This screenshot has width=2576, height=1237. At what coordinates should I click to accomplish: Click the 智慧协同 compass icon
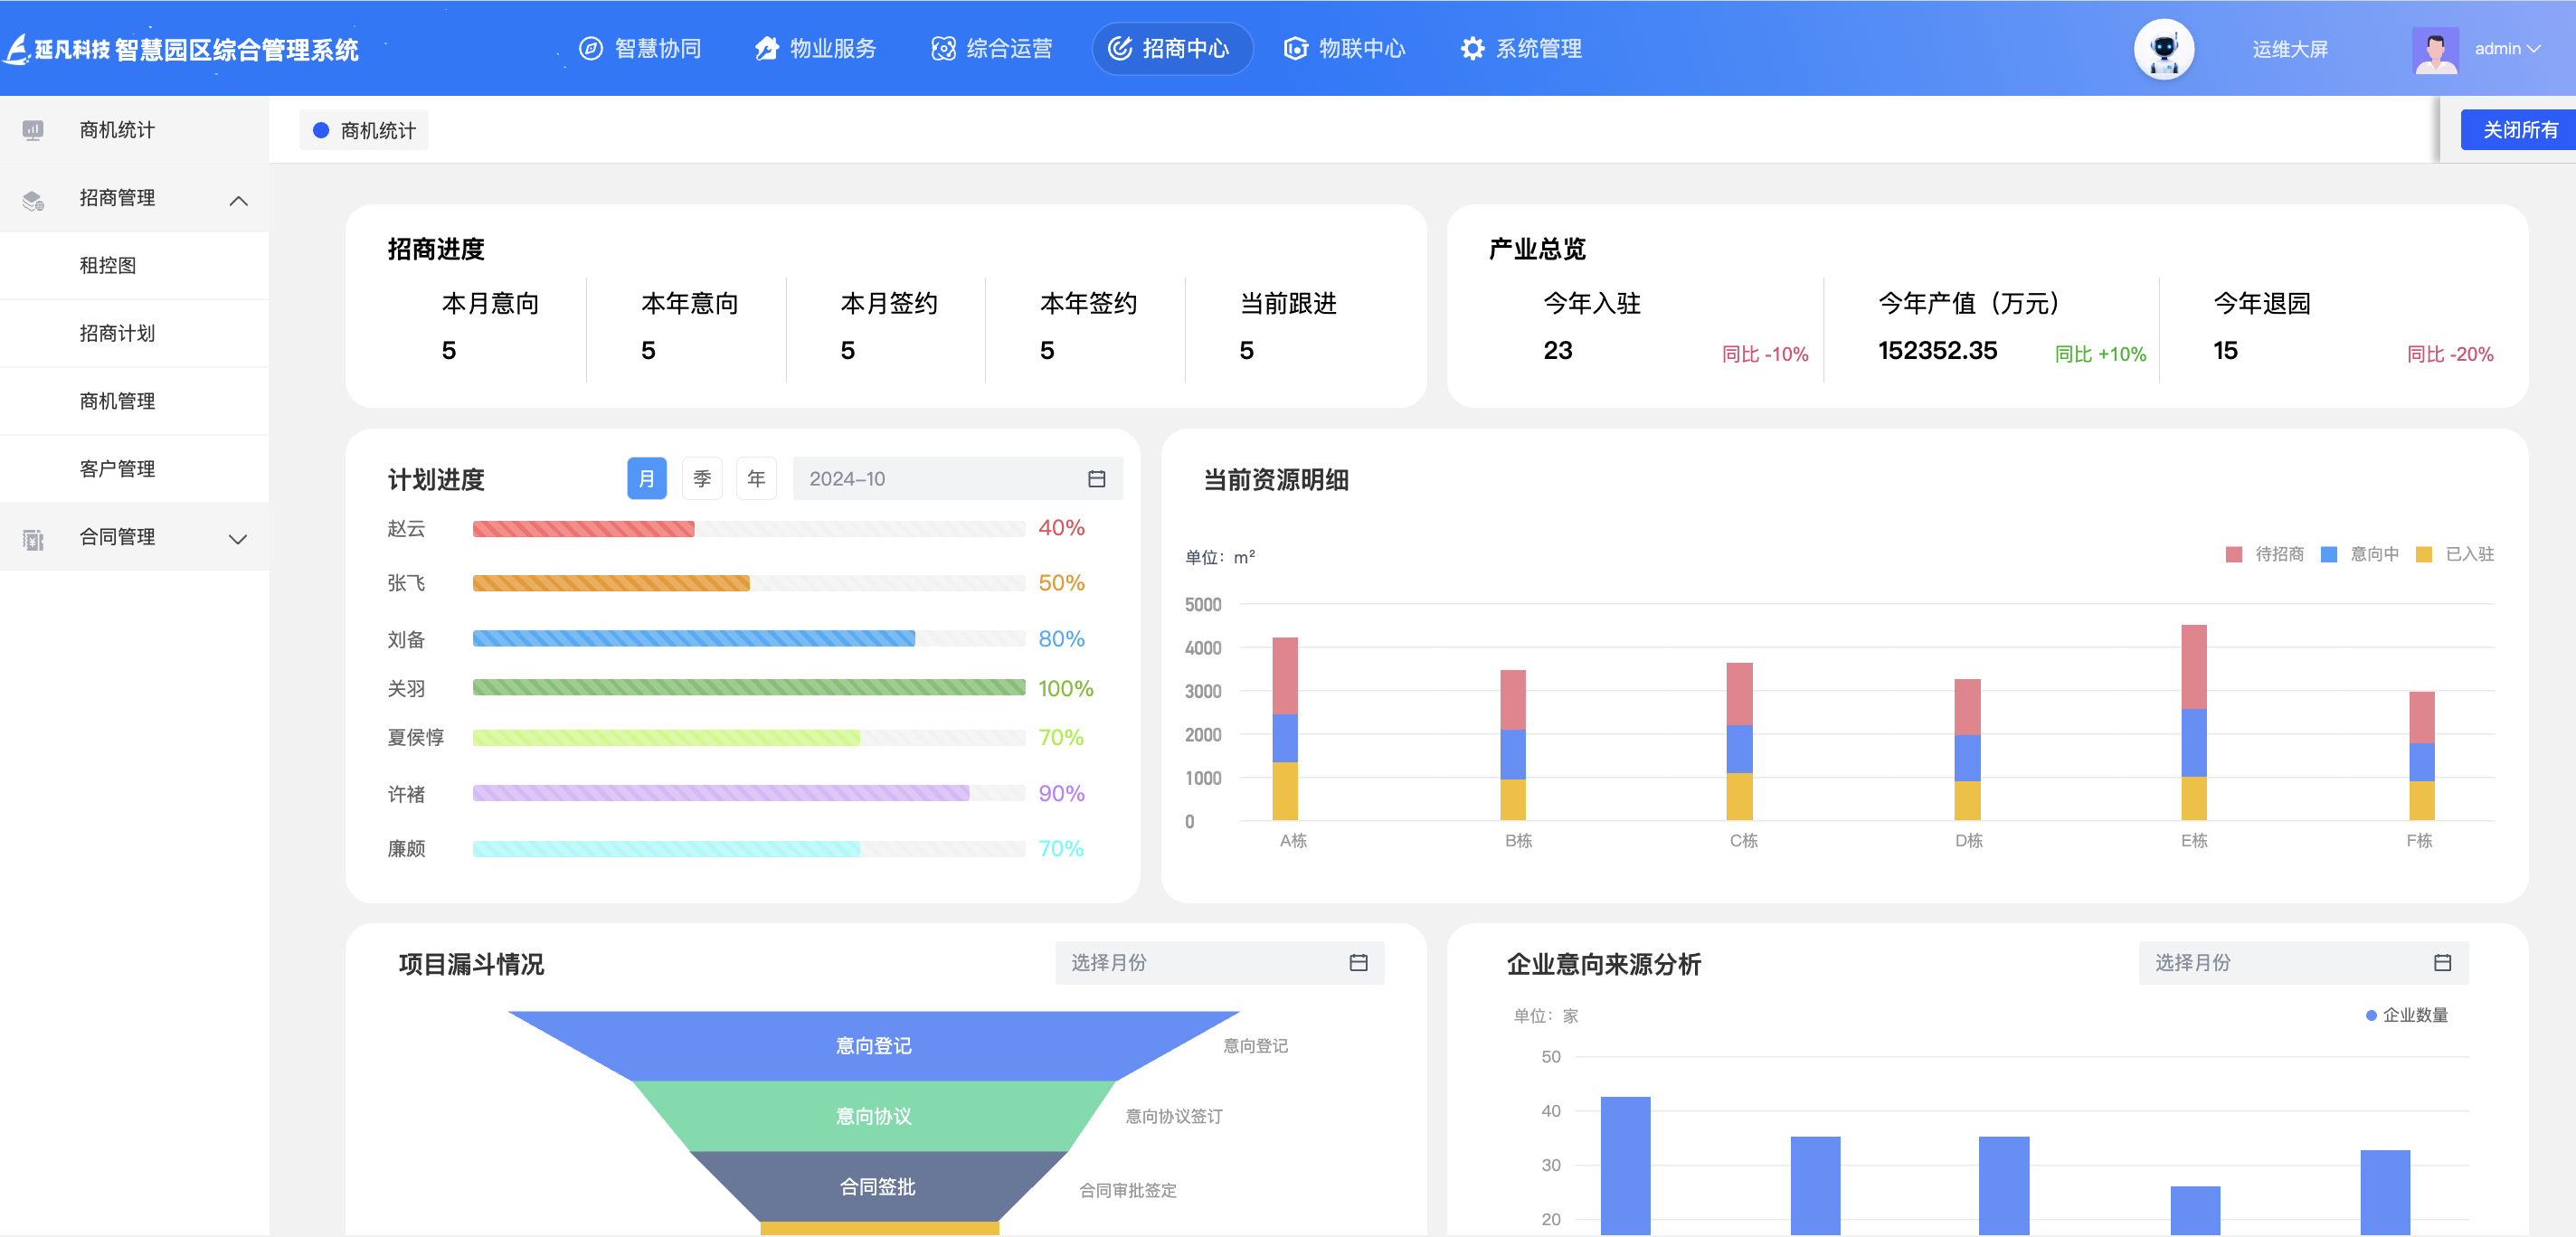point(591,49)
